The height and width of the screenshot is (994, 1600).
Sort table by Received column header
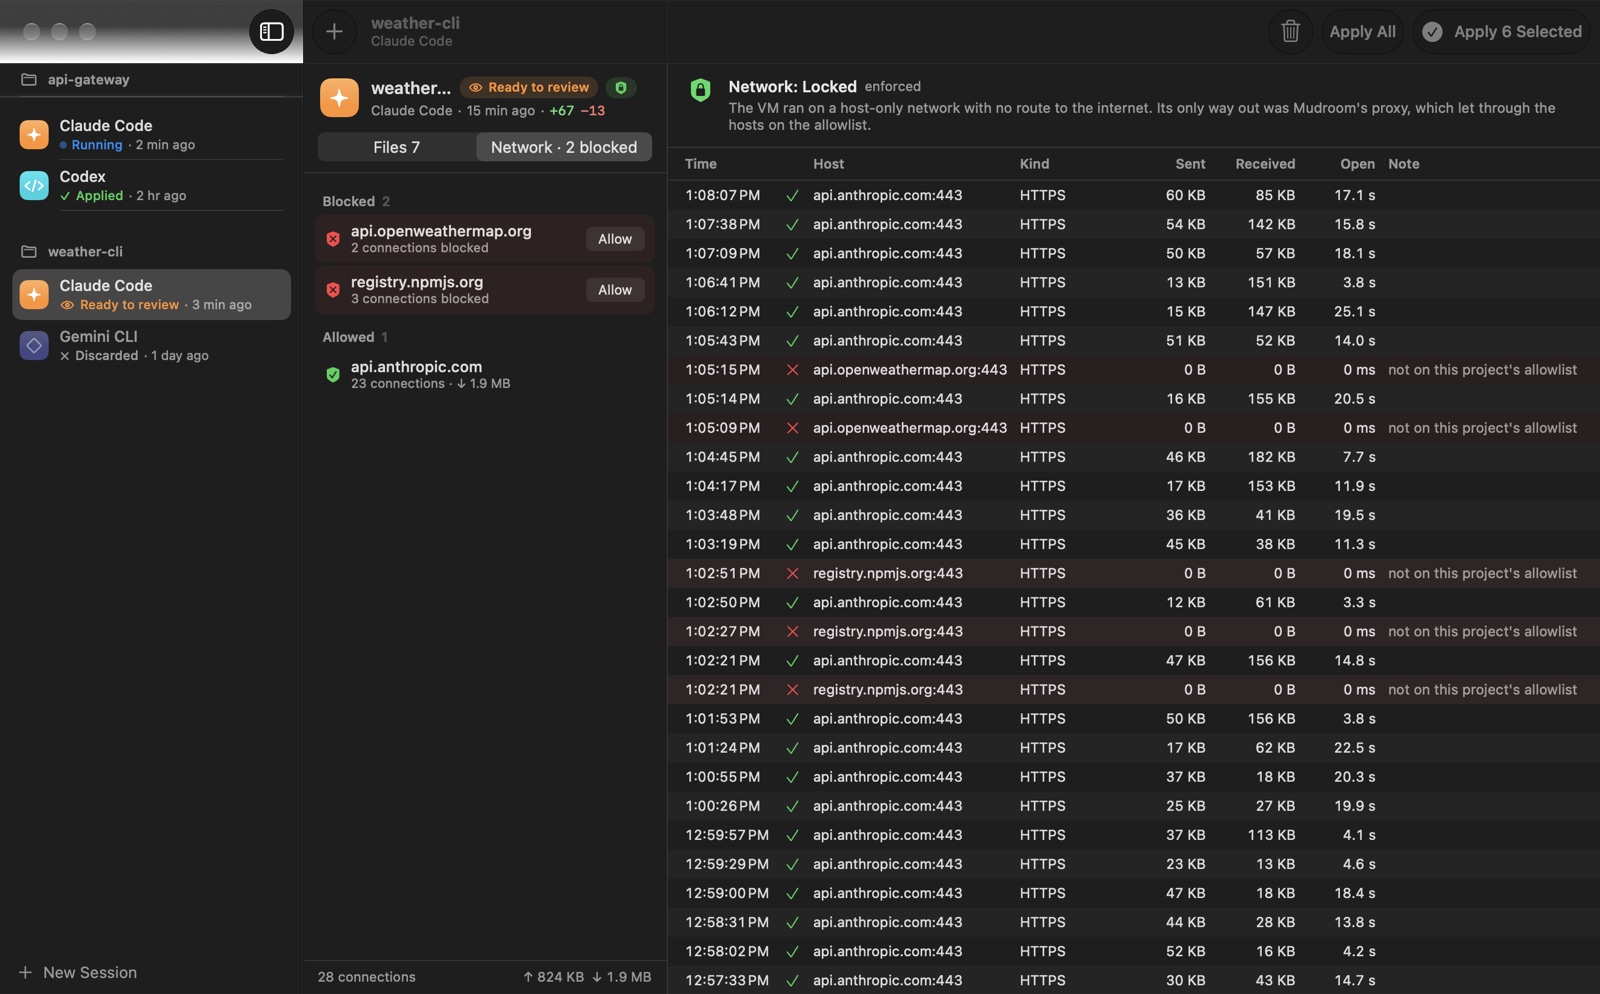coord(1265,164)
